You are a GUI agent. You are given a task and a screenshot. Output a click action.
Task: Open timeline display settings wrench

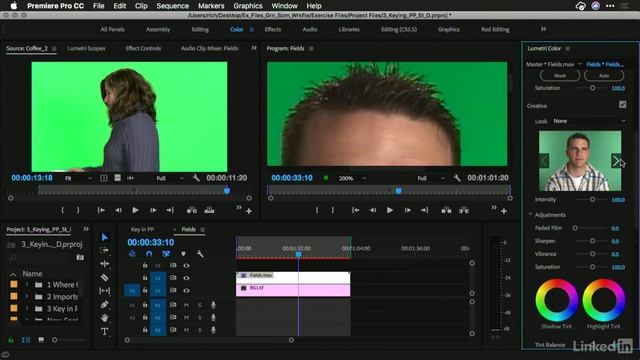(200, 254)
